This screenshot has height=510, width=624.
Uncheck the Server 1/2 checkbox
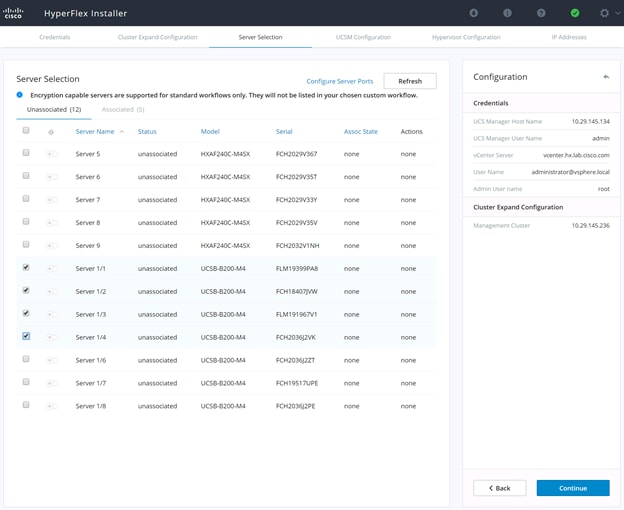pos(26,290)
